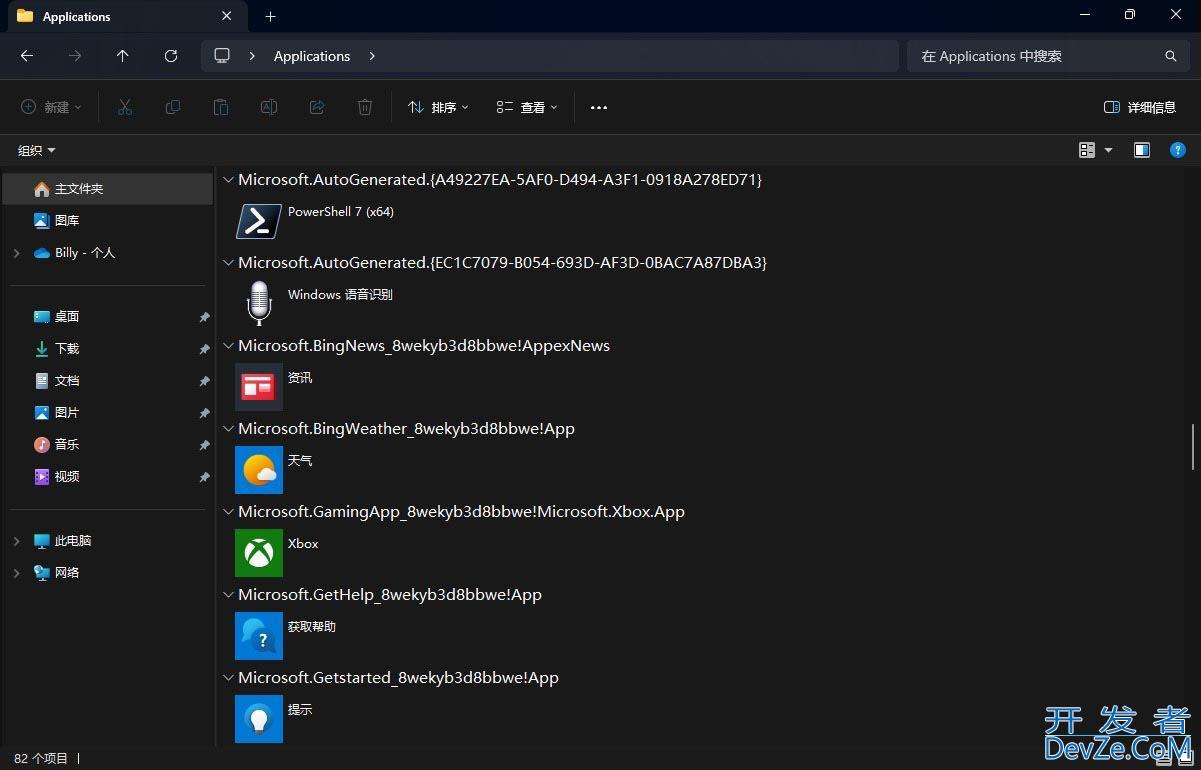Open the 新建 new item dropdown
Viewport: 1201px width, 770px height.
tap(51, 107)
